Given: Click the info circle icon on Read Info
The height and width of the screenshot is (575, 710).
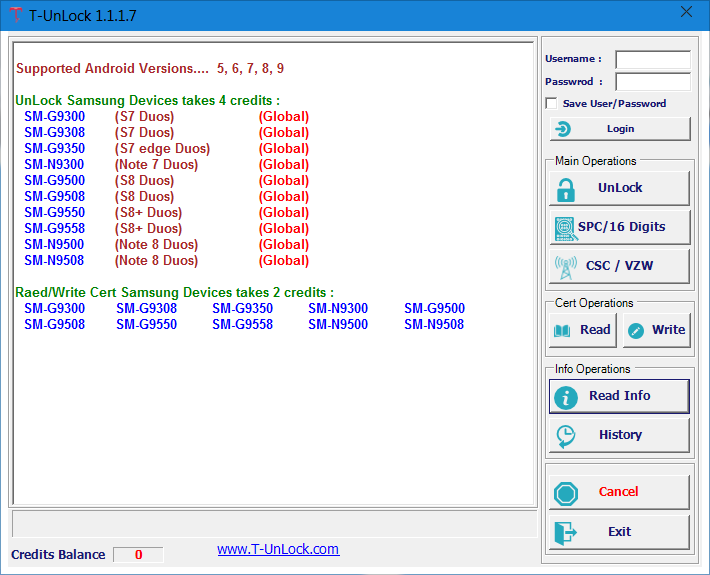Looking at the screenshot, I should (566, 398).
